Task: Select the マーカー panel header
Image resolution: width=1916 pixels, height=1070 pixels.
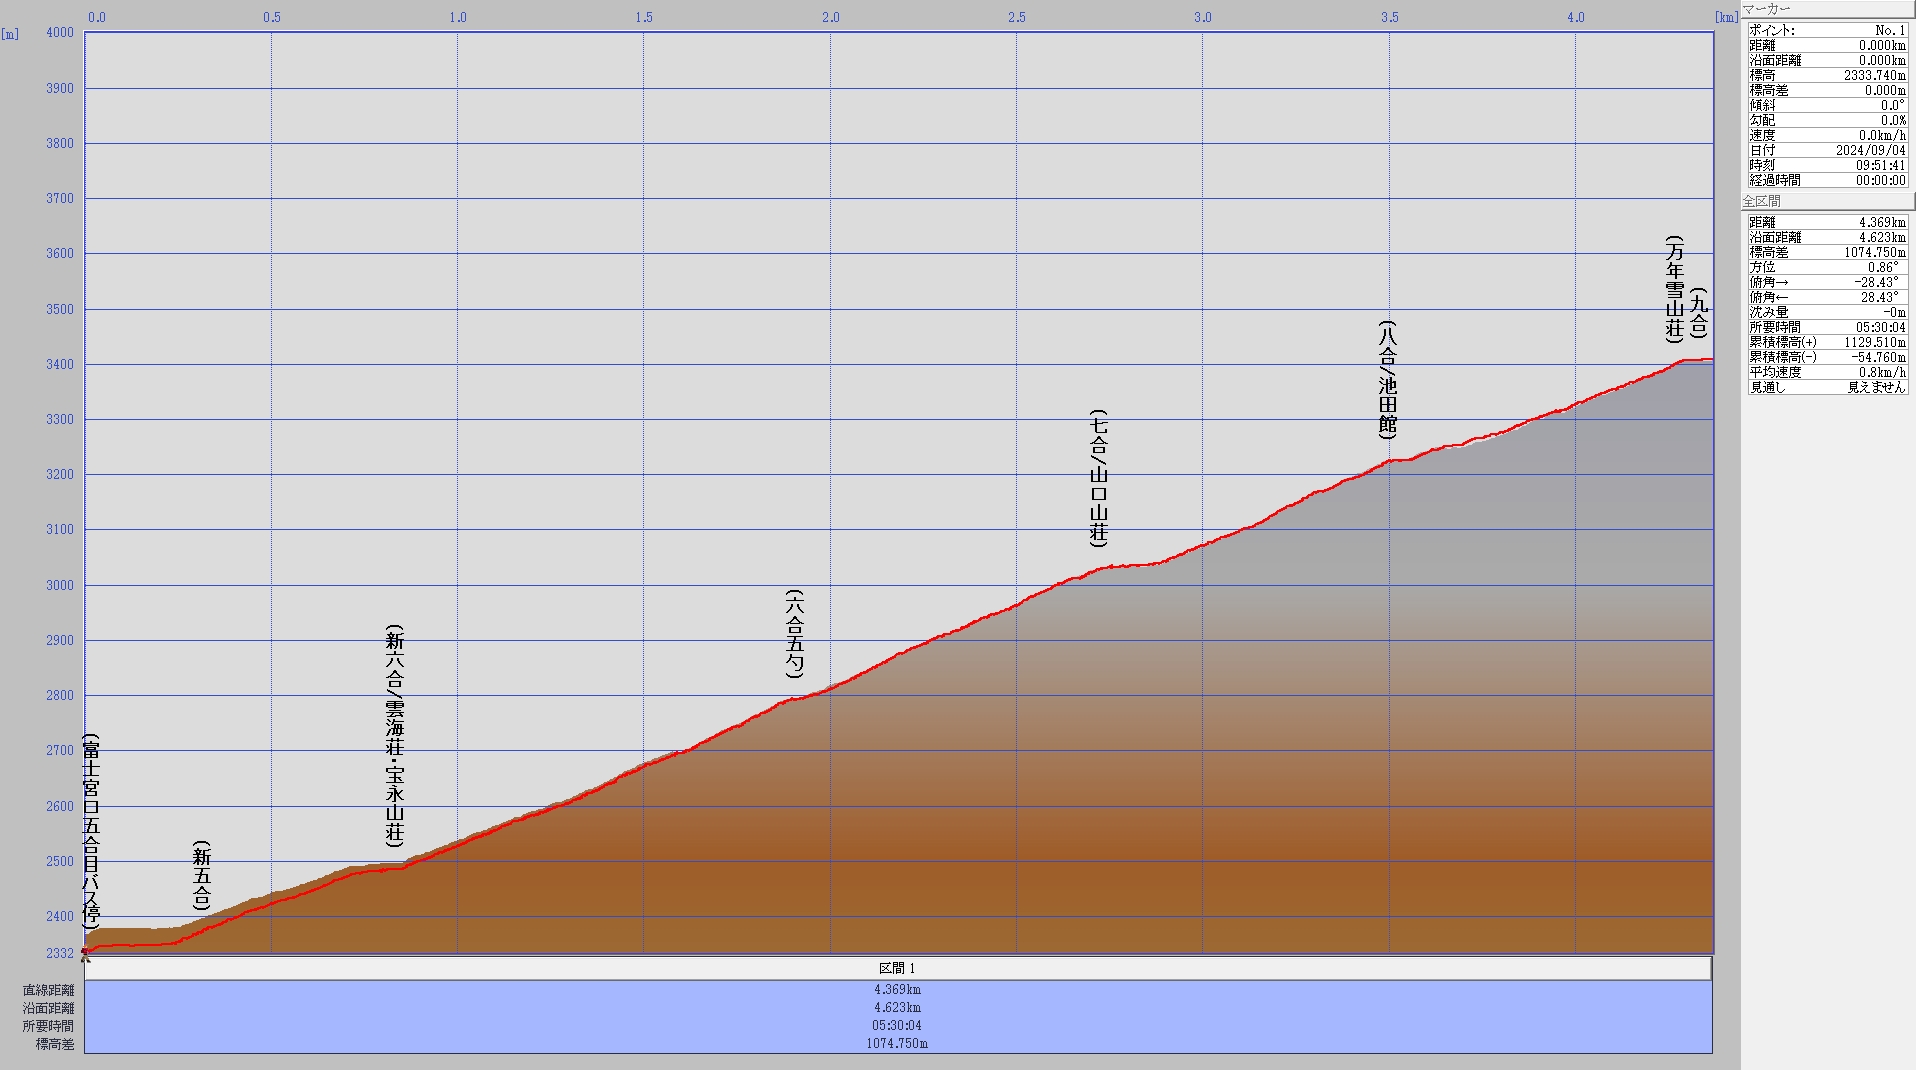Action: point(1767,9)
